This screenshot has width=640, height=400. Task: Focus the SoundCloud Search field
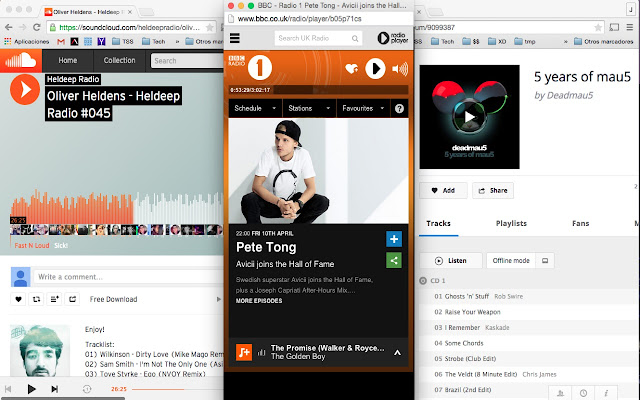(x=187, y=61)
